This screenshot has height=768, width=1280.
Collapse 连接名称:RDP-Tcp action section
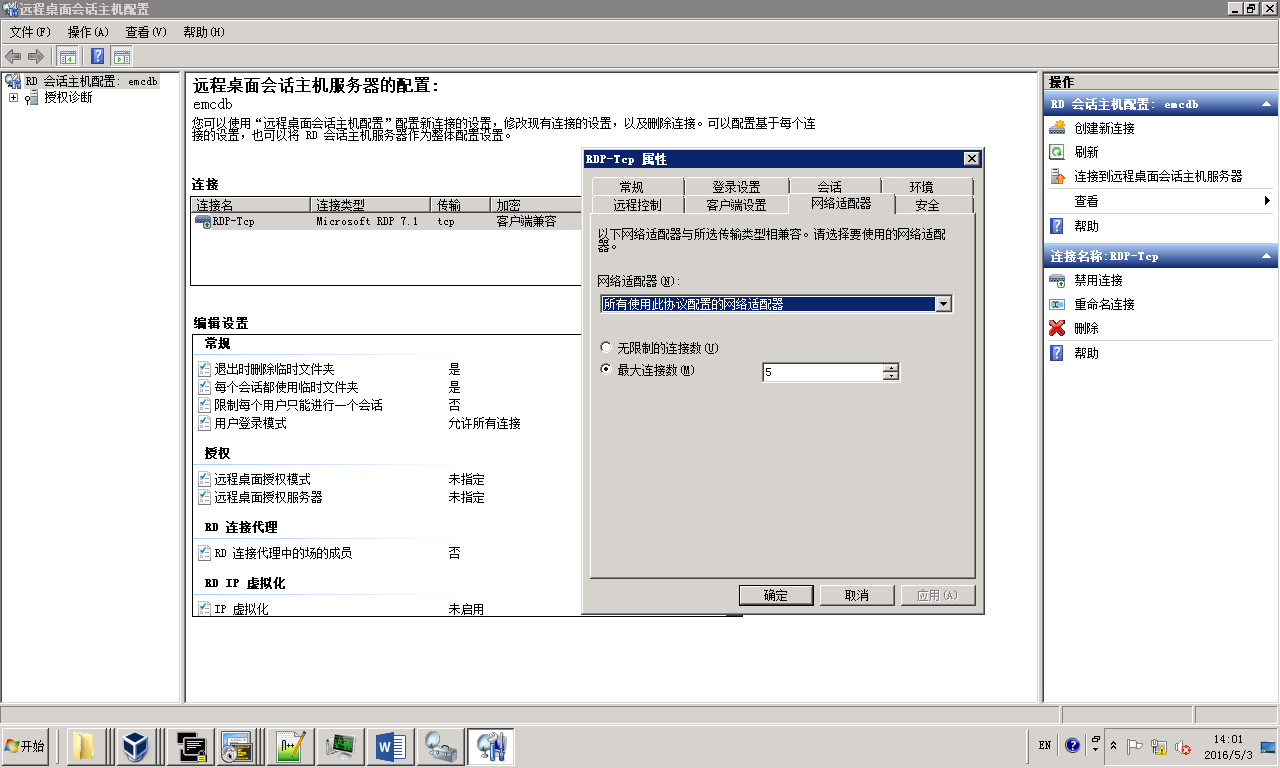(x=1268, y=256)
